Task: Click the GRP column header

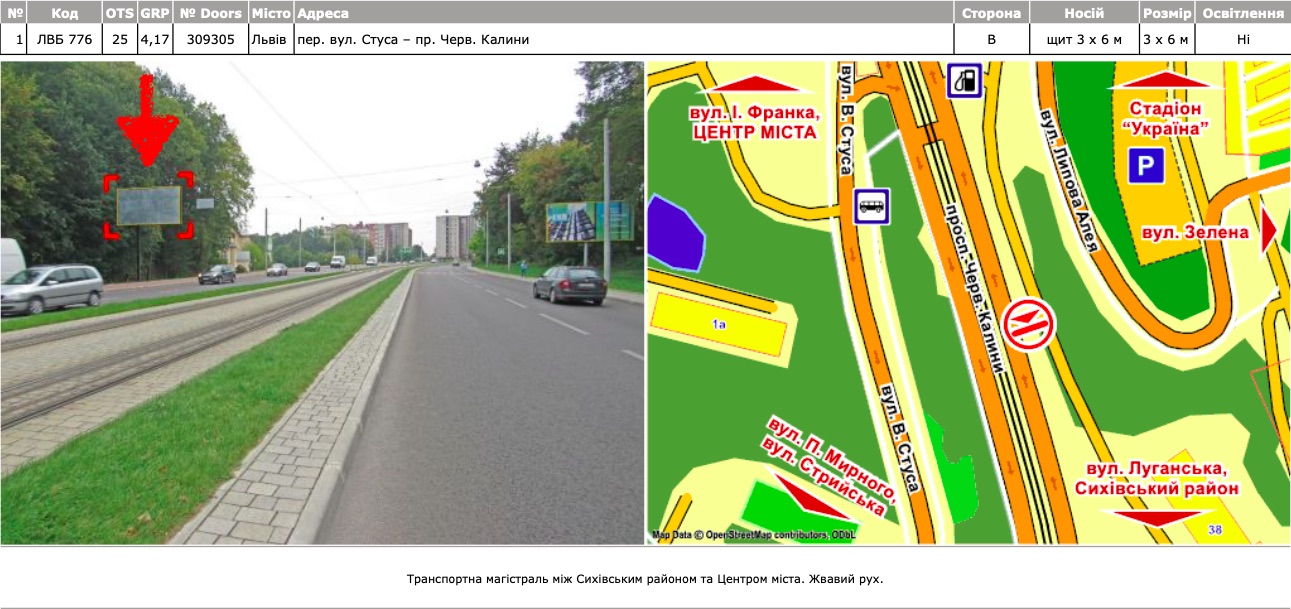Action: tap(154, 13)
